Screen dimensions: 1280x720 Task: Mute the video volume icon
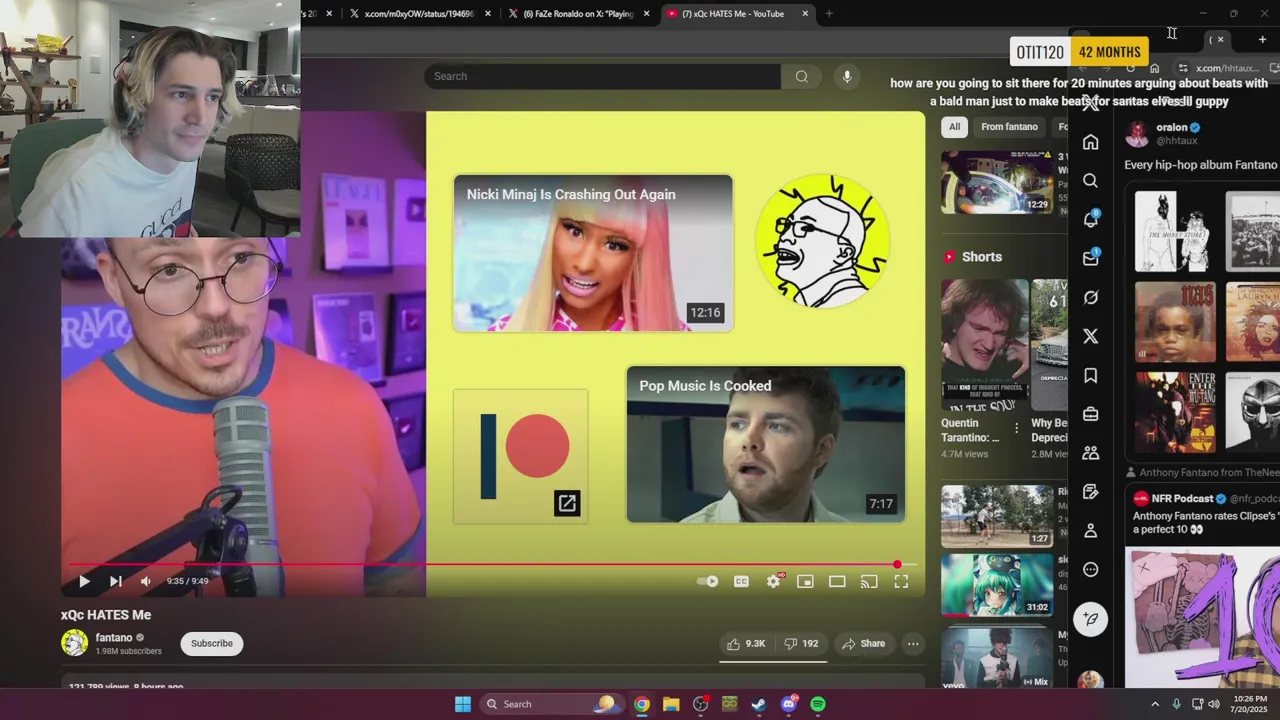(146, 581)
